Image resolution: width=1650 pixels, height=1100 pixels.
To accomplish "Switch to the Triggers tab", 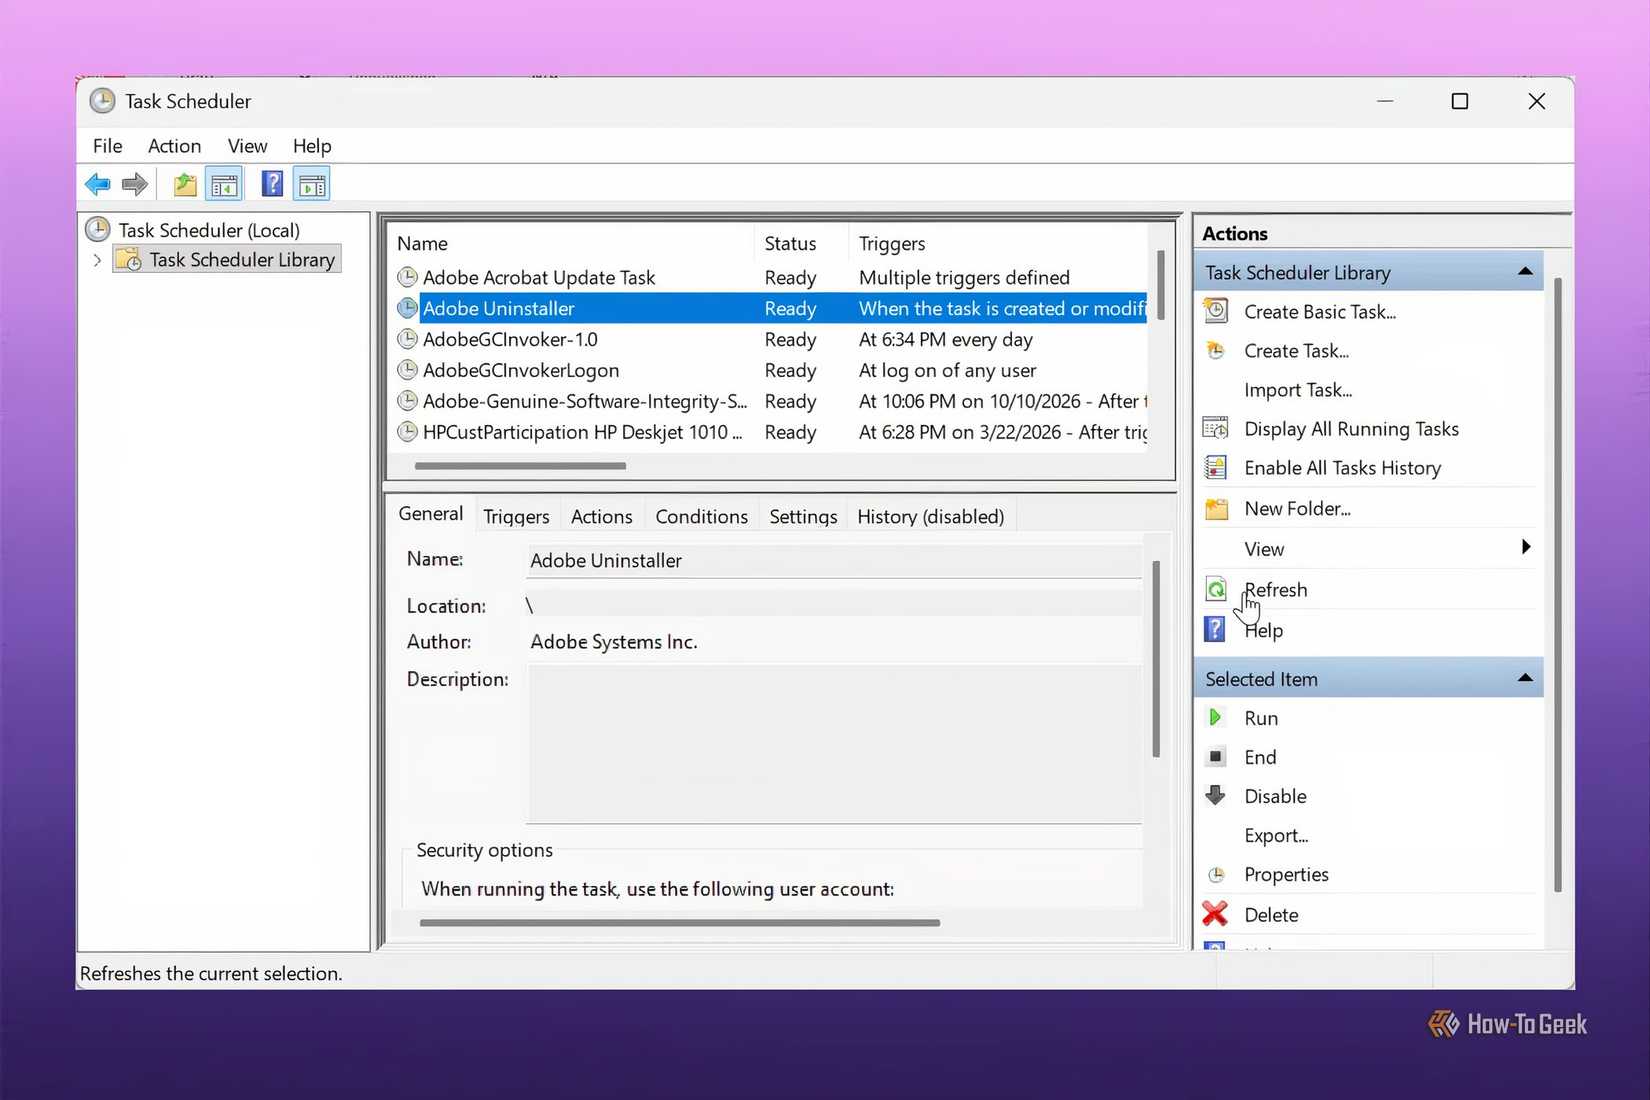I will pyautogui.click(x=516, y=516).
